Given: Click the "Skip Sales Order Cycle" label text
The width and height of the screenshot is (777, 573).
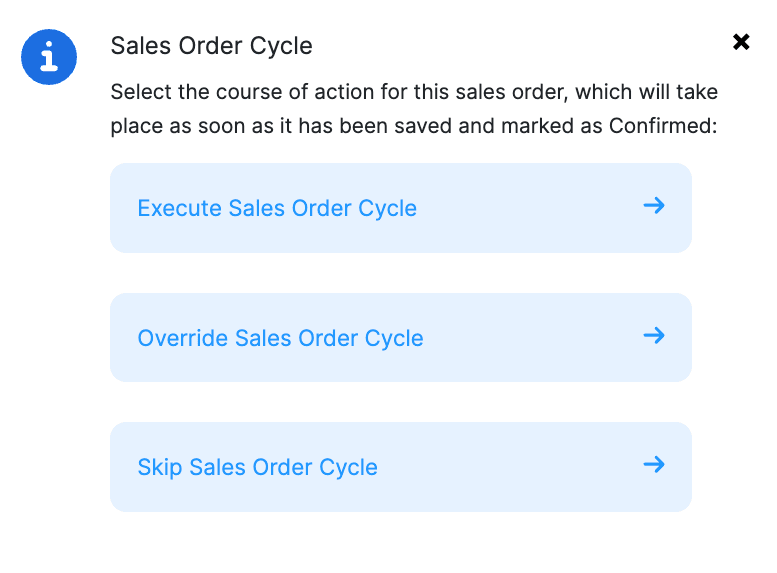Looking at the screenshot, I should [x=257, y=467].
